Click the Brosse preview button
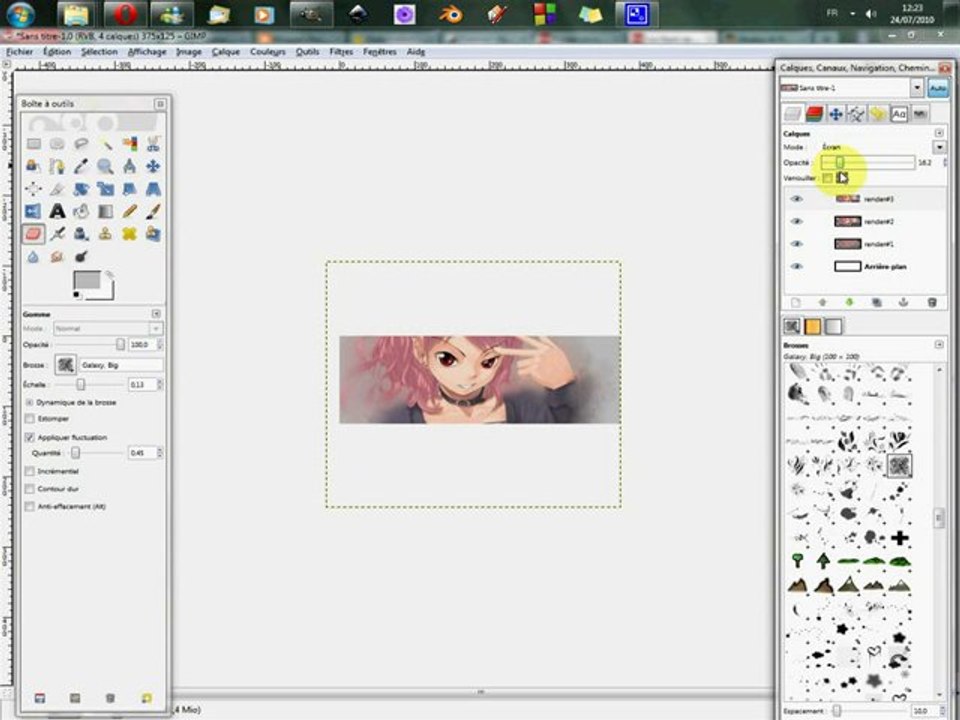This screenshot has width=960, height=720. pos(66,365)
